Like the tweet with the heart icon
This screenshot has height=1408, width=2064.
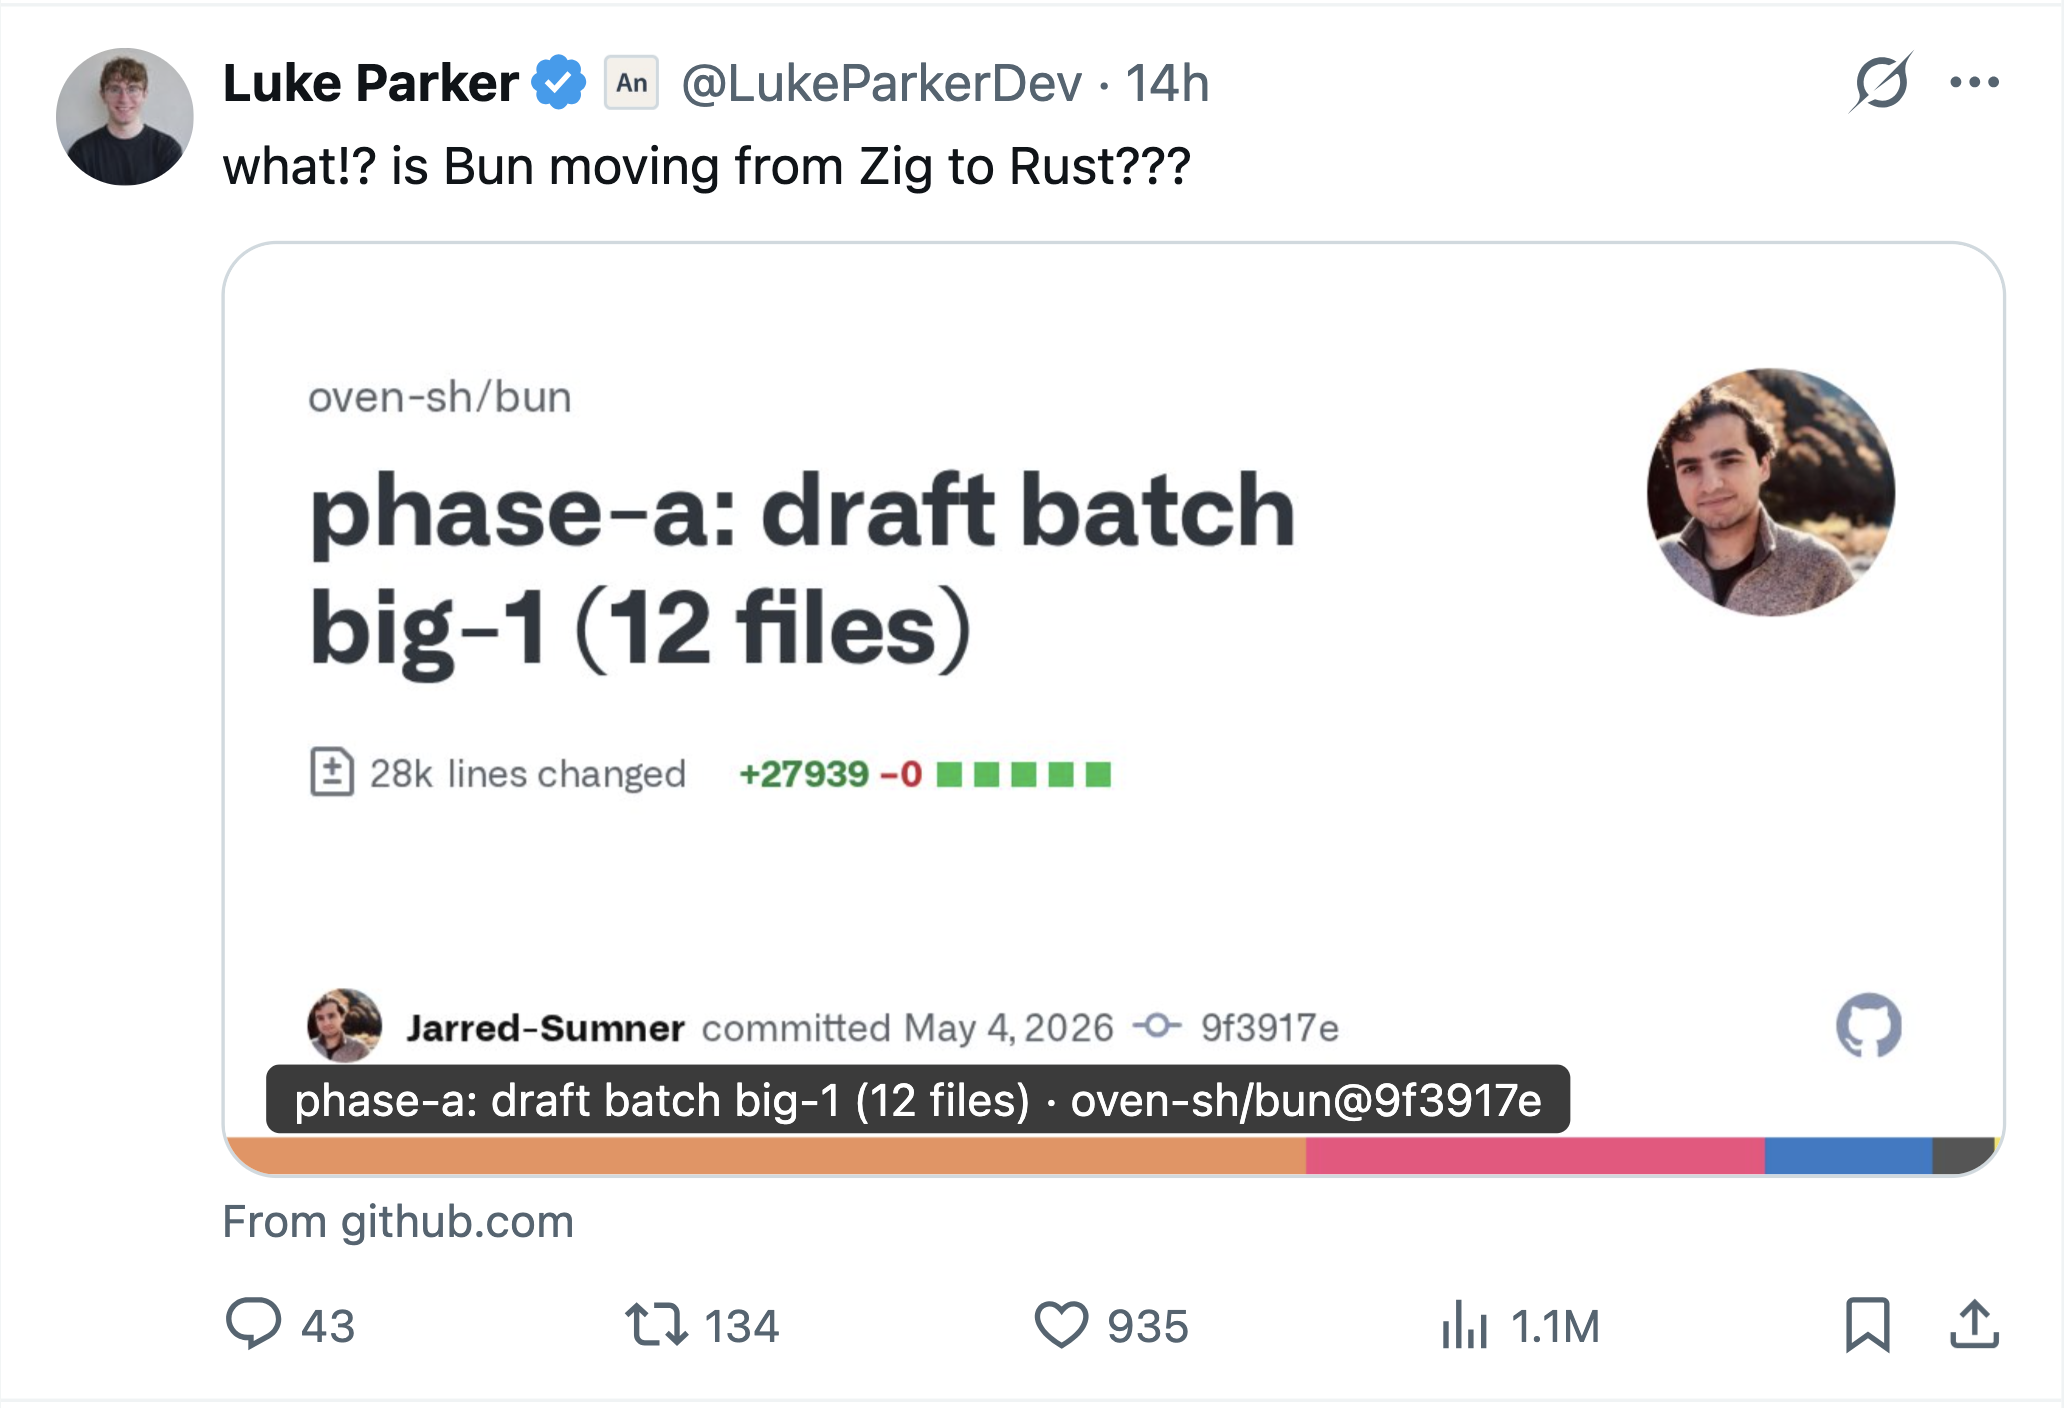pos(1061,1325)
